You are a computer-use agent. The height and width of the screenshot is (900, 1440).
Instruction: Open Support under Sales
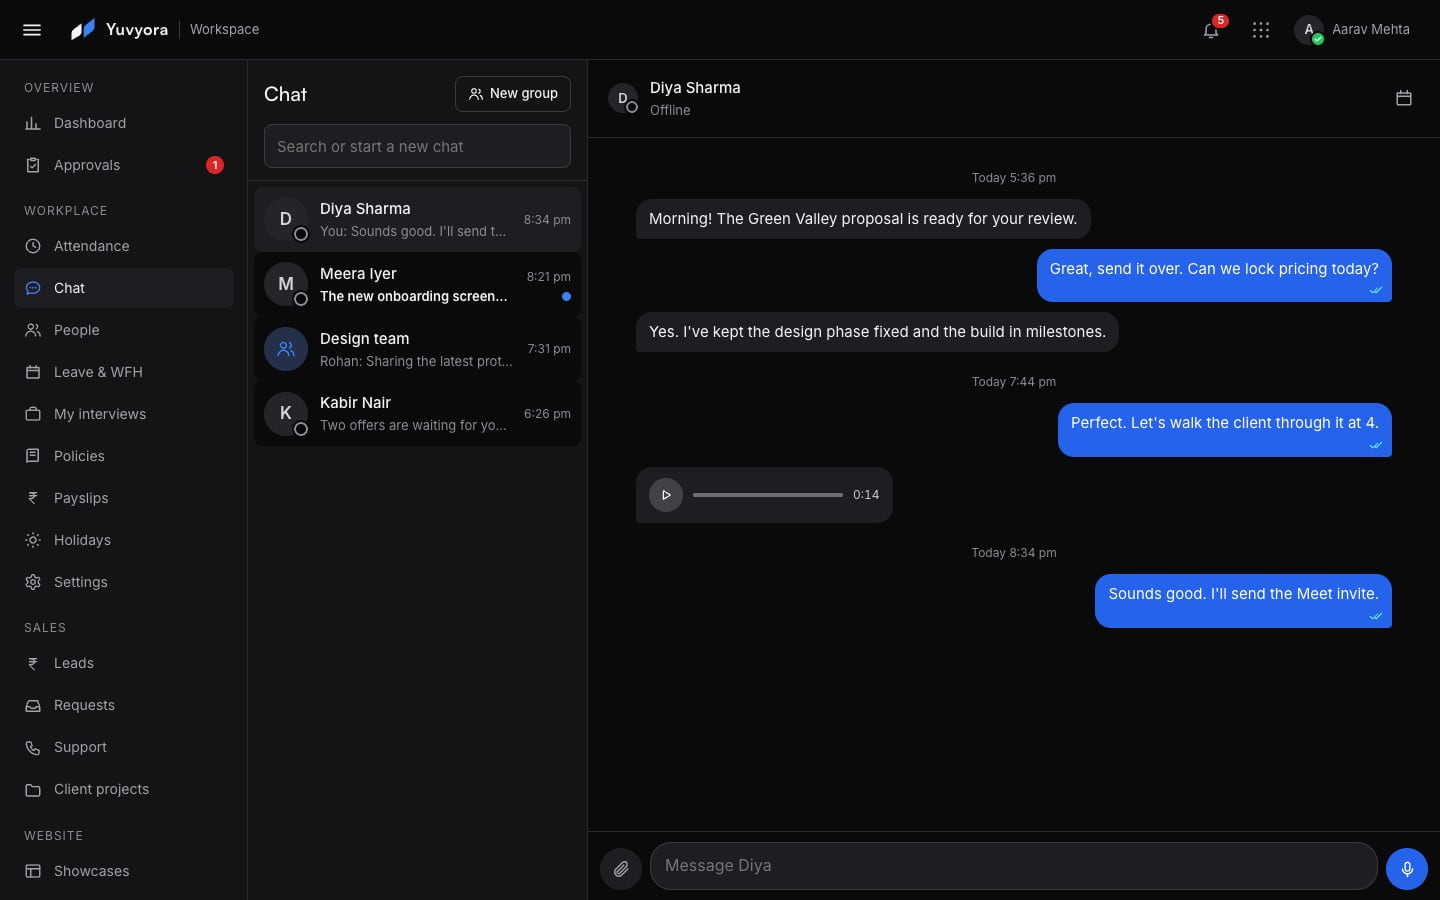click(124, 747)
